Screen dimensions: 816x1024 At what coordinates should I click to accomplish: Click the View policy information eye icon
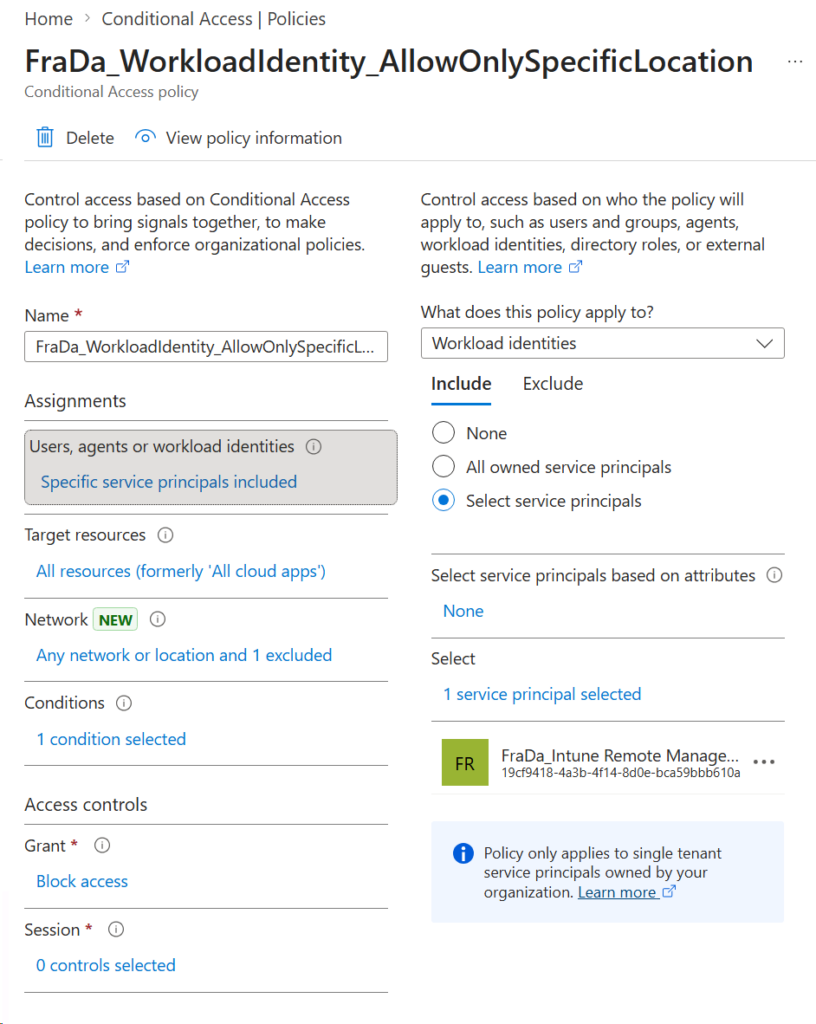tap(146, 138)
